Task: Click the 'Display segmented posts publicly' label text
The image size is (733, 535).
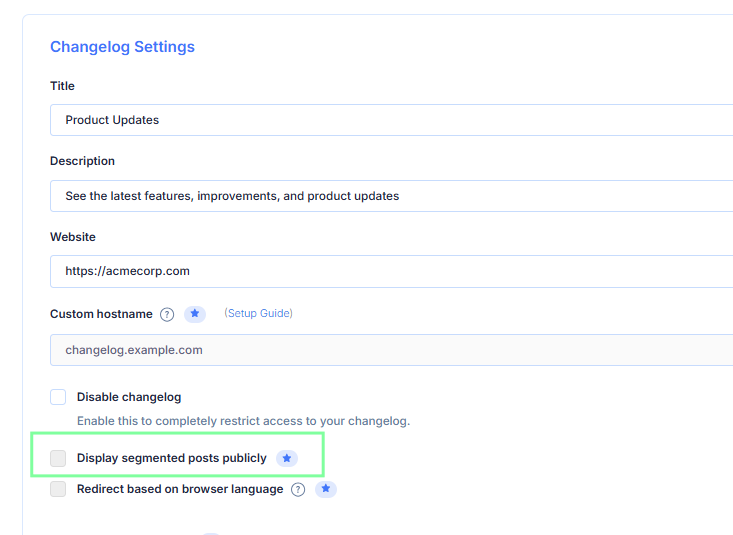Action: coord(171,458)
